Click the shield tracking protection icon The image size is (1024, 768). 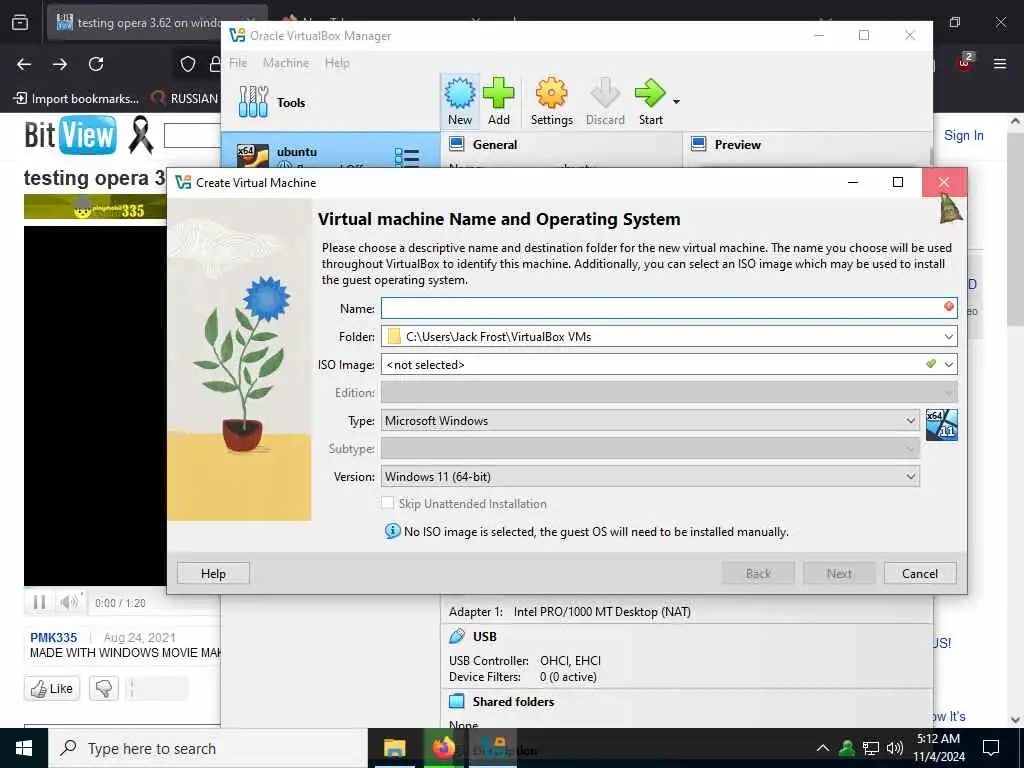(188, 64)
